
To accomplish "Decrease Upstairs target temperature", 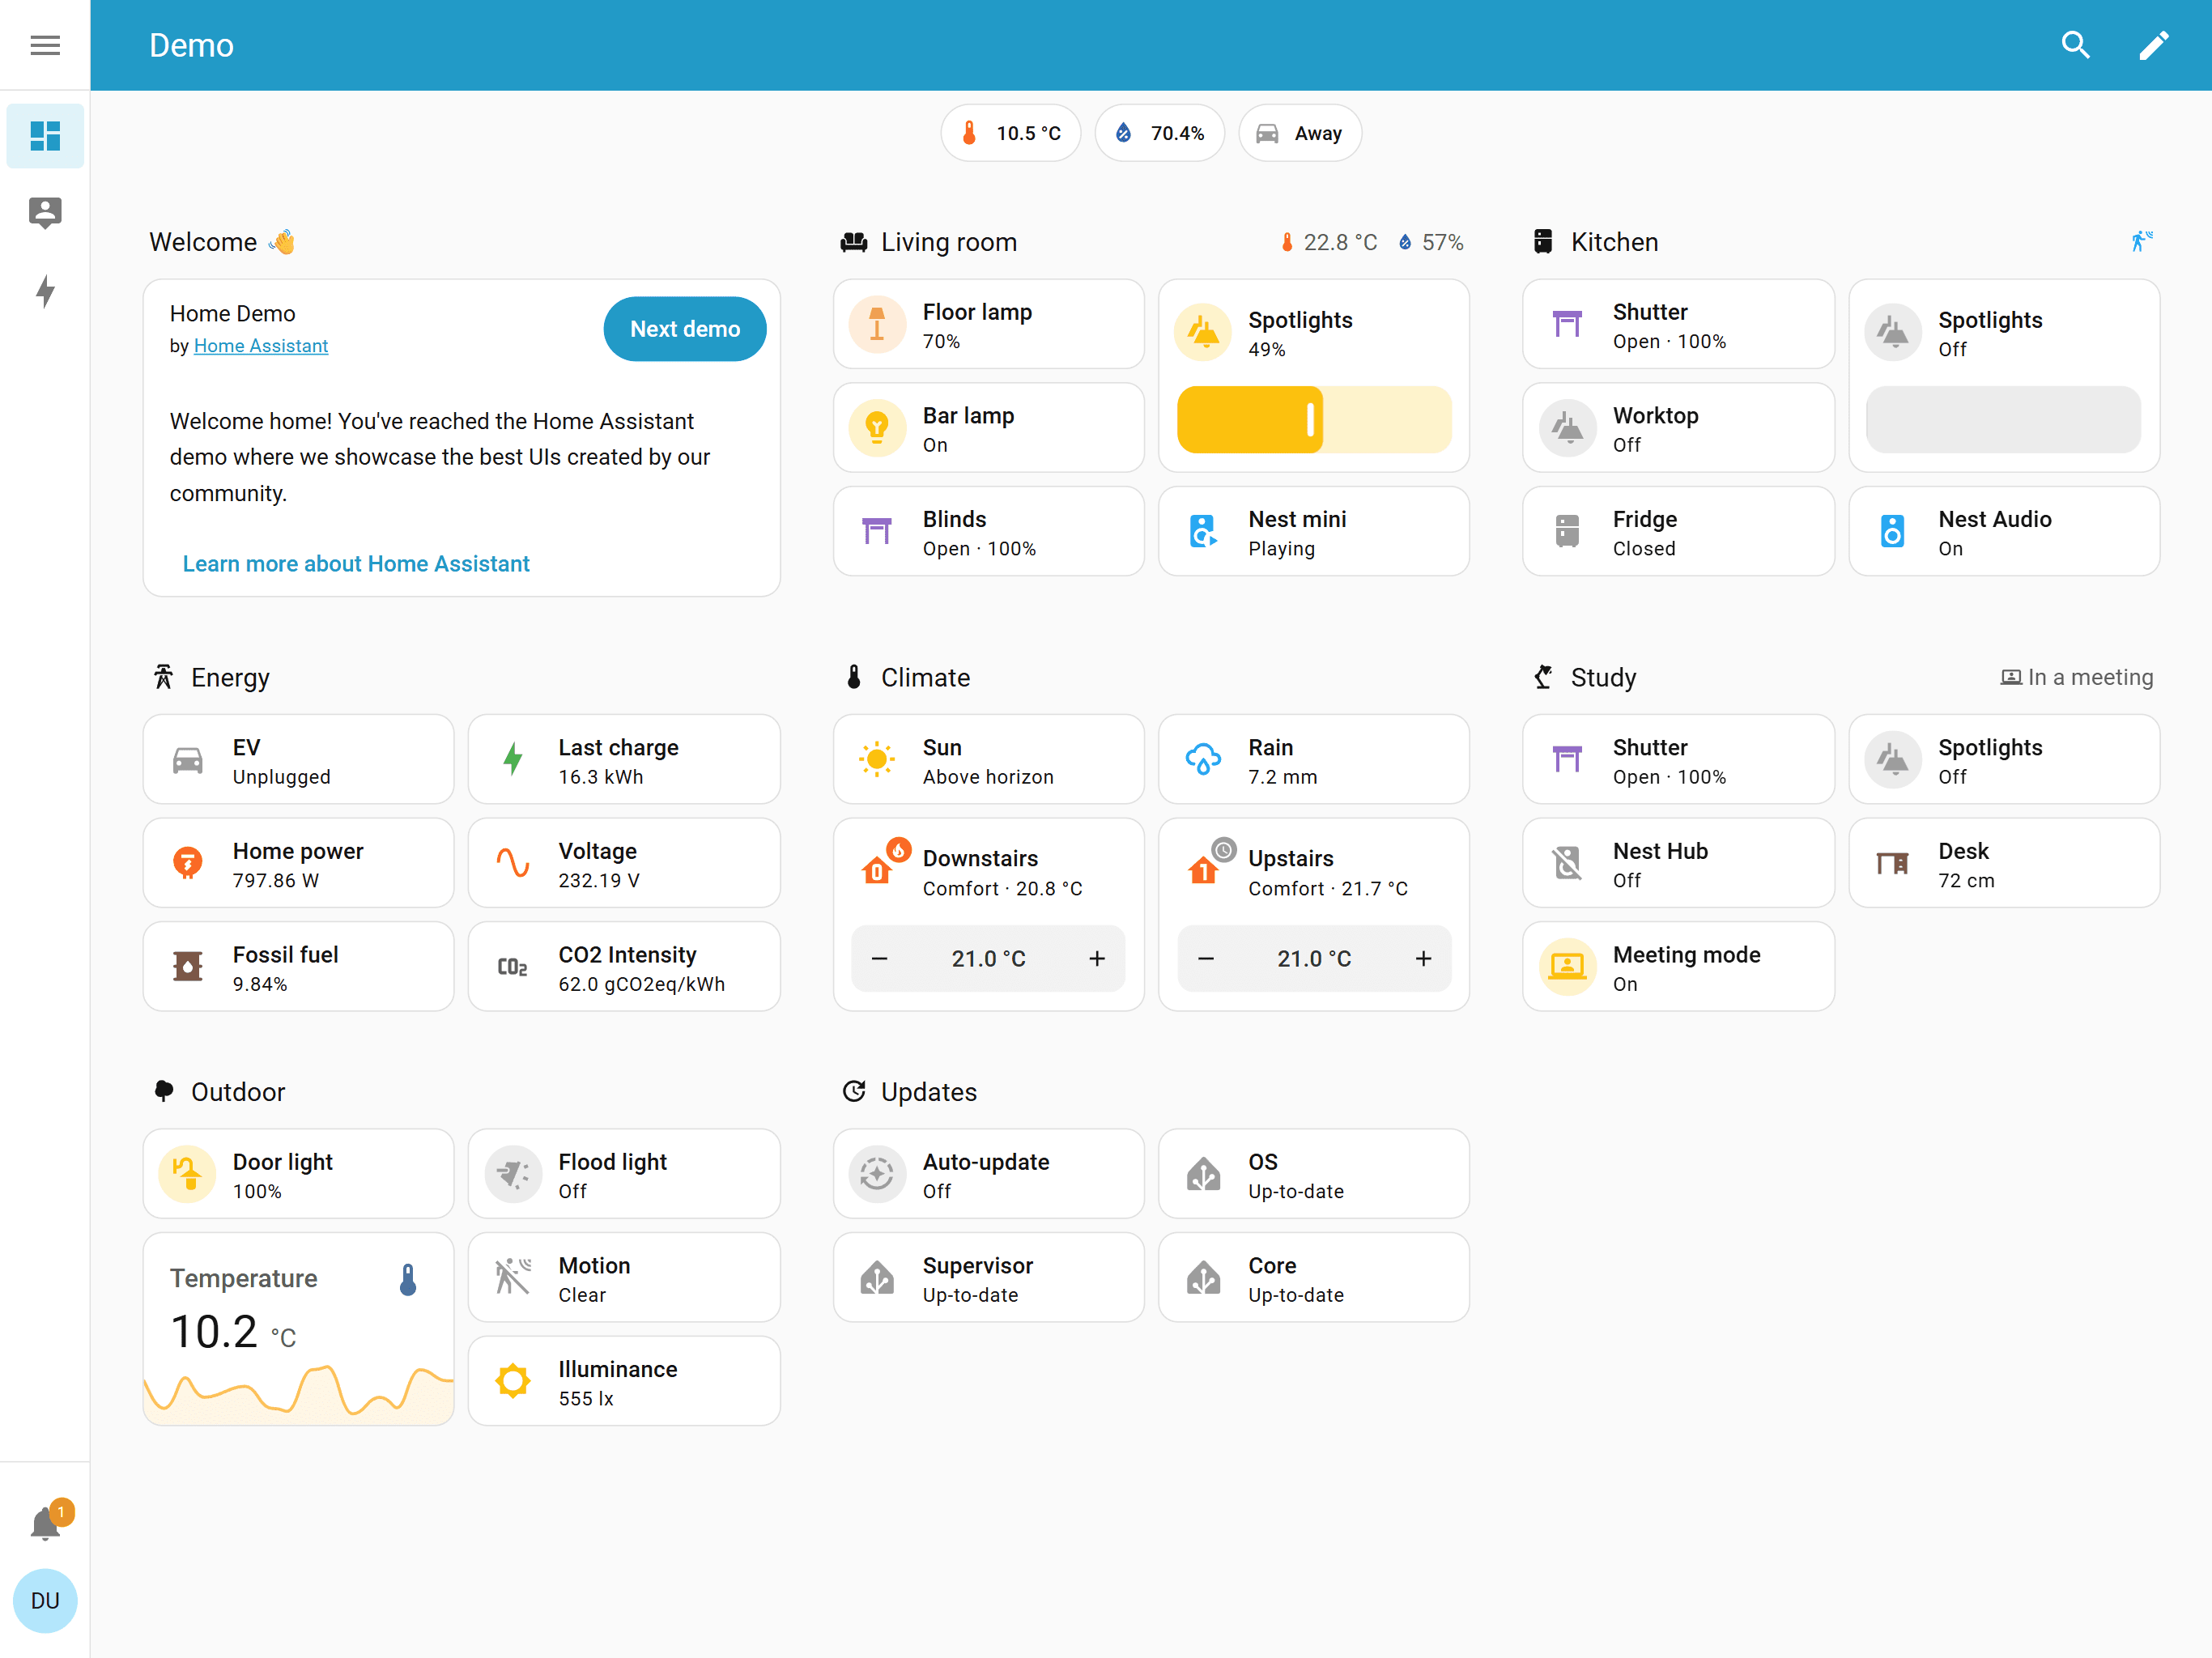I will [1206, 959].
